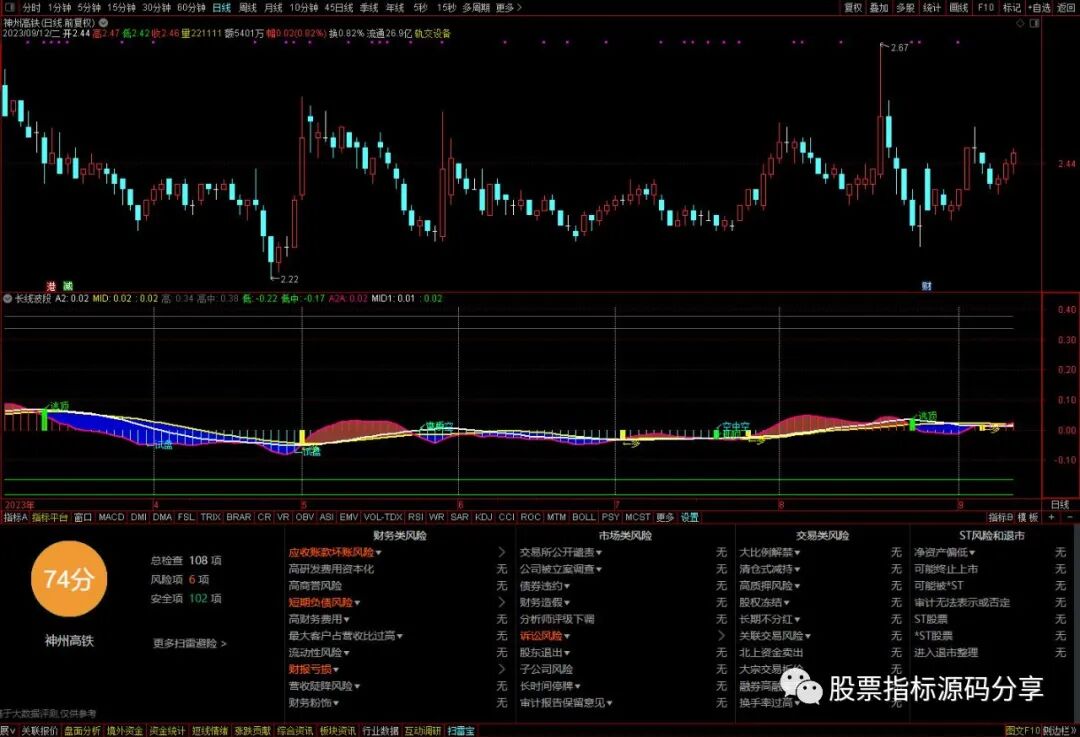Image resolution: width=1080 pixels, height=737 pixels.
Task: Open 盘面分析 bottom tab
Action: coord(82,731)
